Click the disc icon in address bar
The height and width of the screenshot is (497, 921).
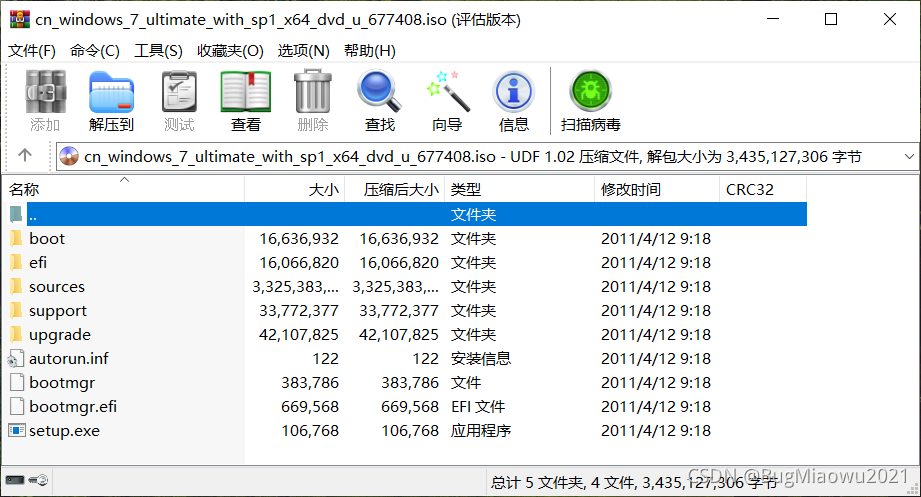tap(69, 156)
